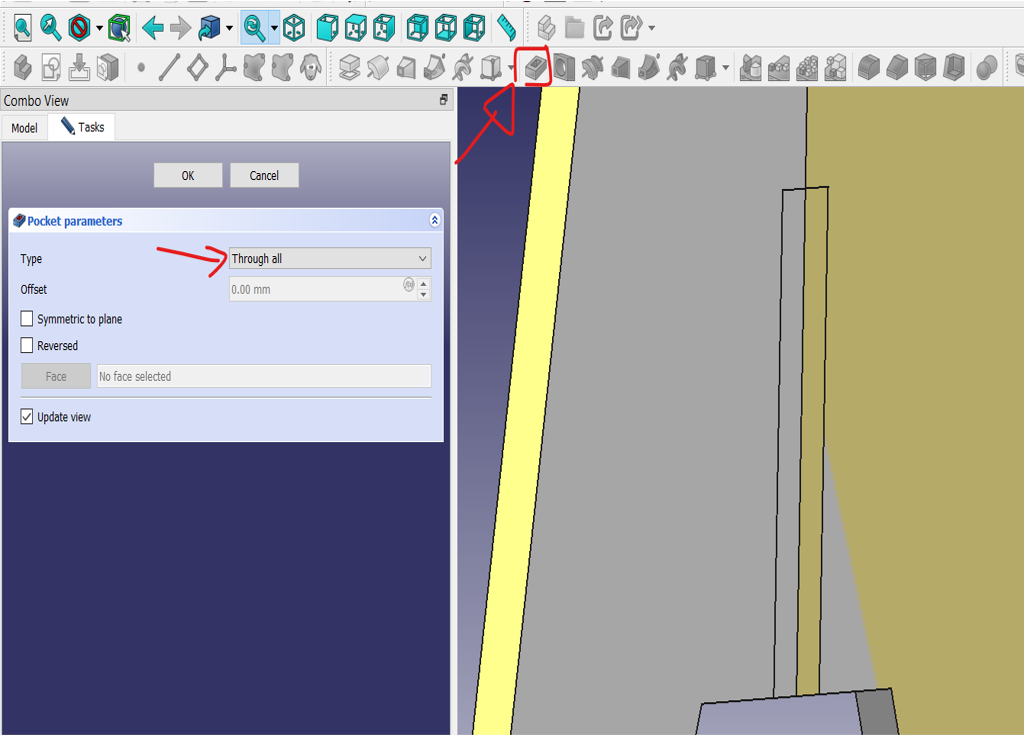Open the subtractive primitive dropdown arrow

click(726, 67)
